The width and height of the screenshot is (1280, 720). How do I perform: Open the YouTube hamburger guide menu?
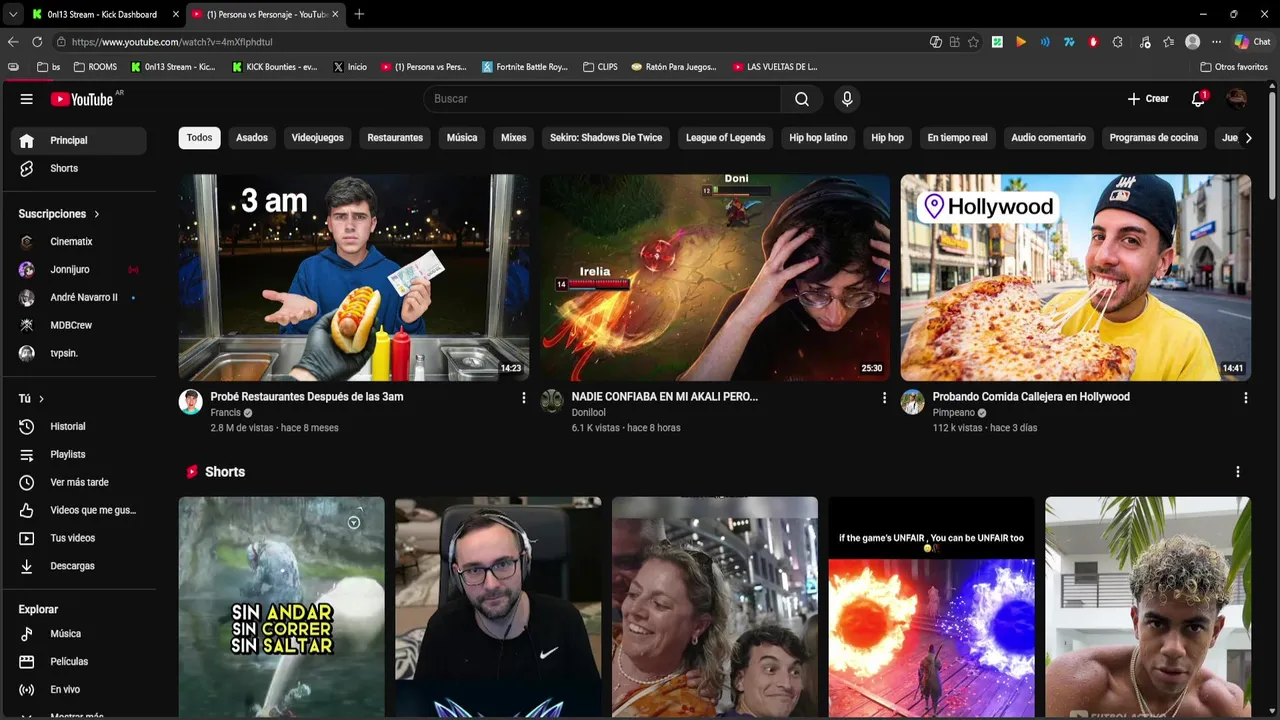[x=27, y=99]
